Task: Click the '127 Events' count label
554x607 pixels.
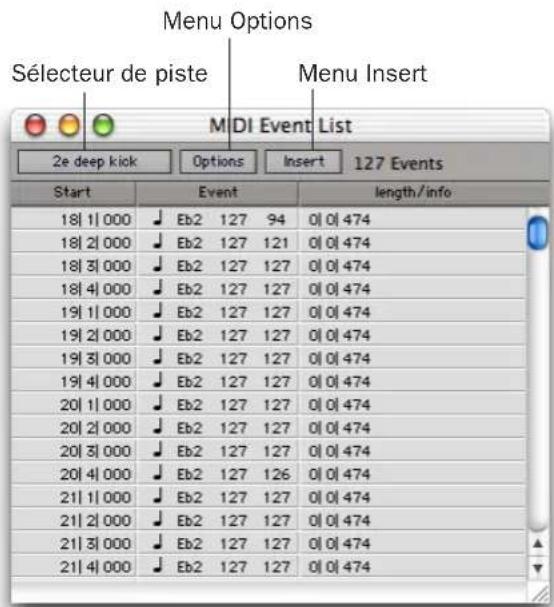Action: point(398,163)
